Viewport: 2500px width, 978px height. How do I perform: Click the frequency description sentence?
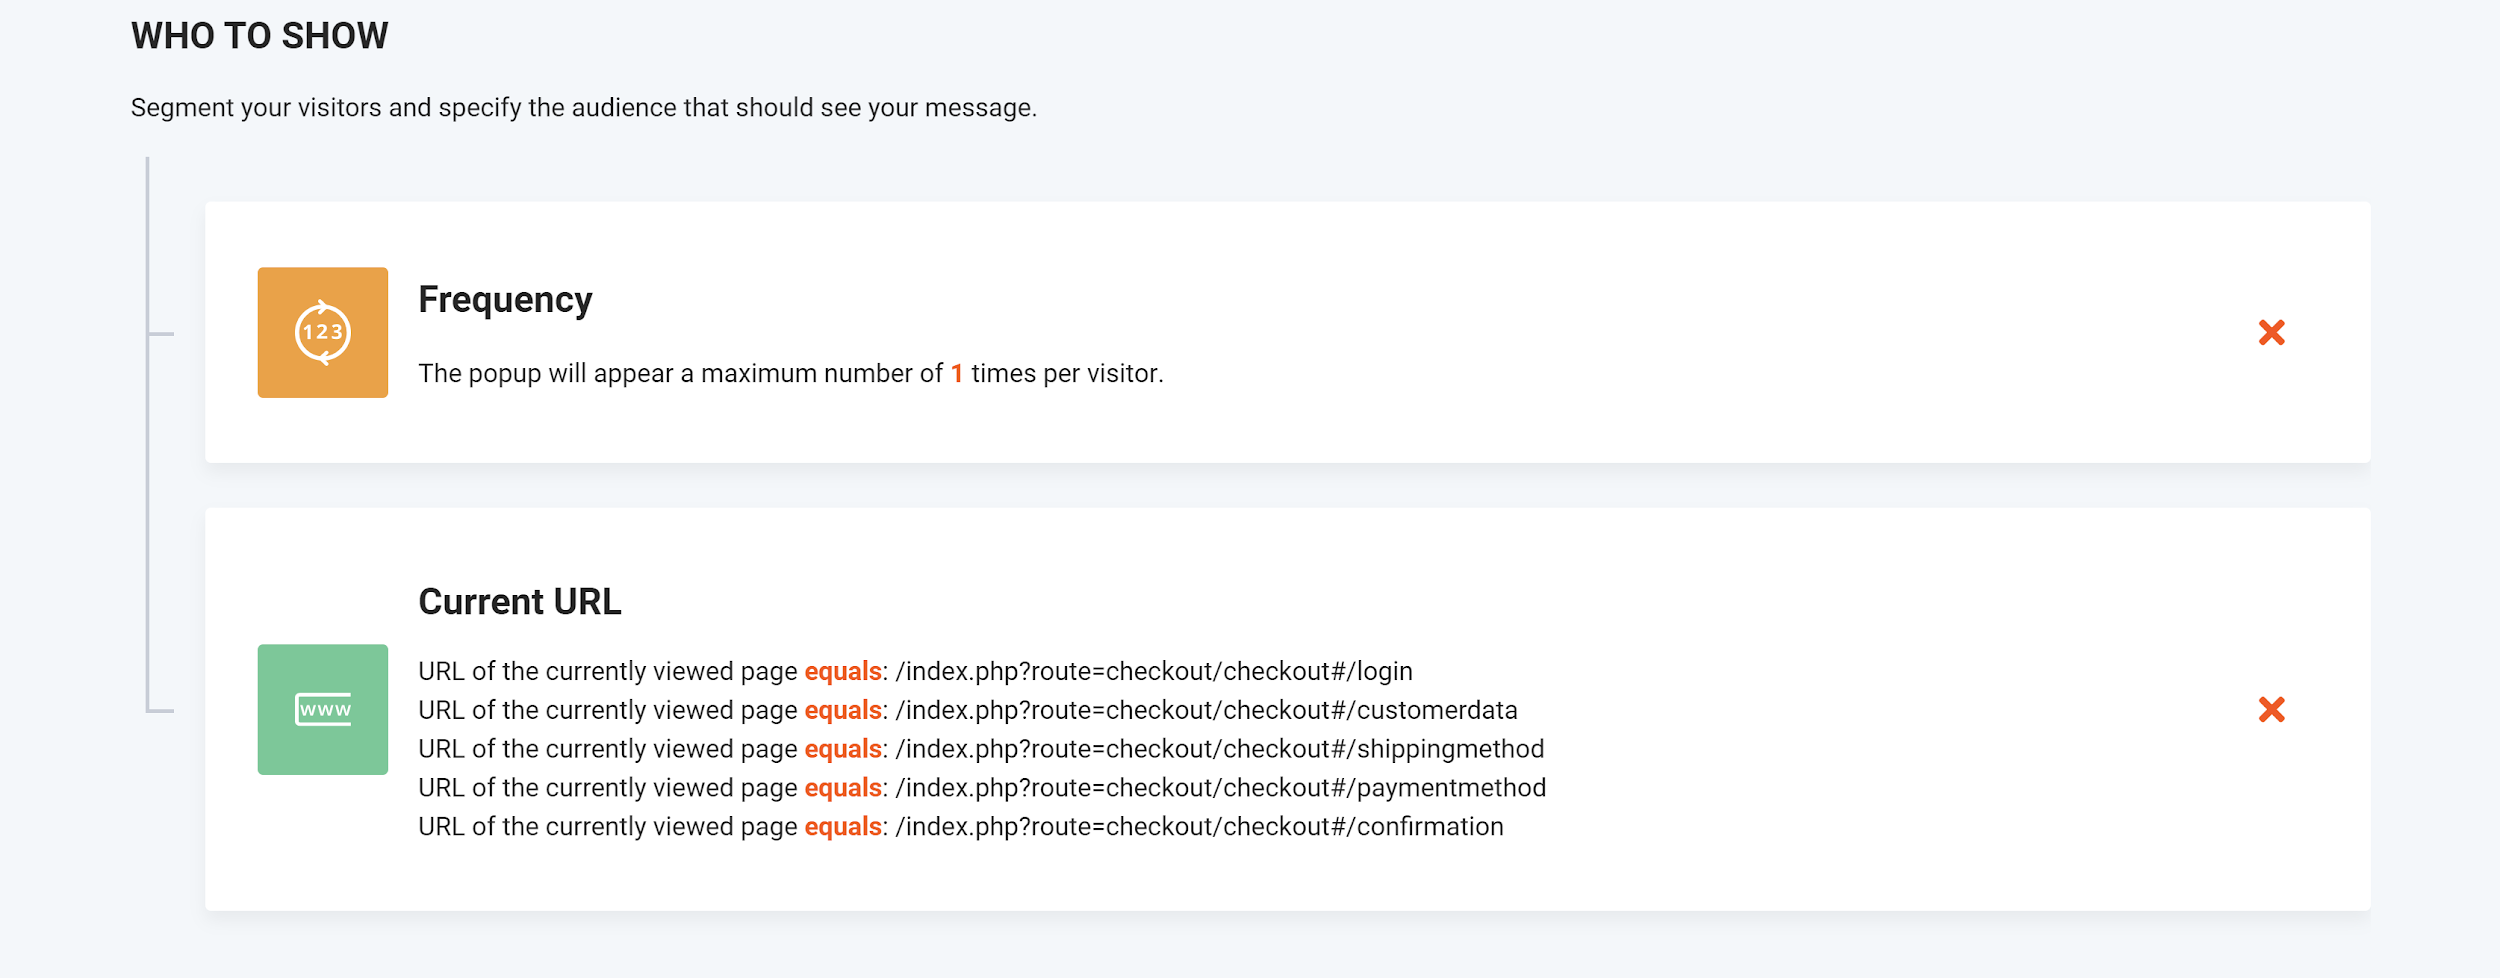(791, 373)
